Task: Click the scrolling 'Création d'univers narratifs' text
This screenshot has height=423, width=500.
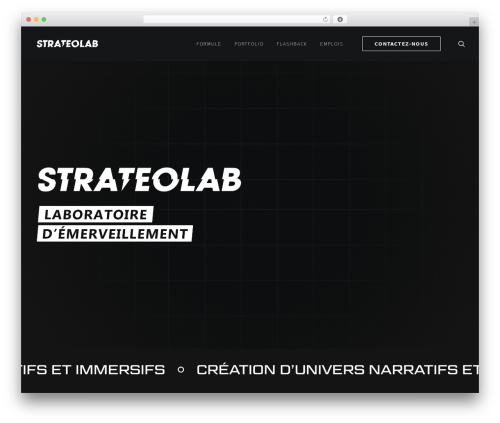Action: [x=337, y=370]
